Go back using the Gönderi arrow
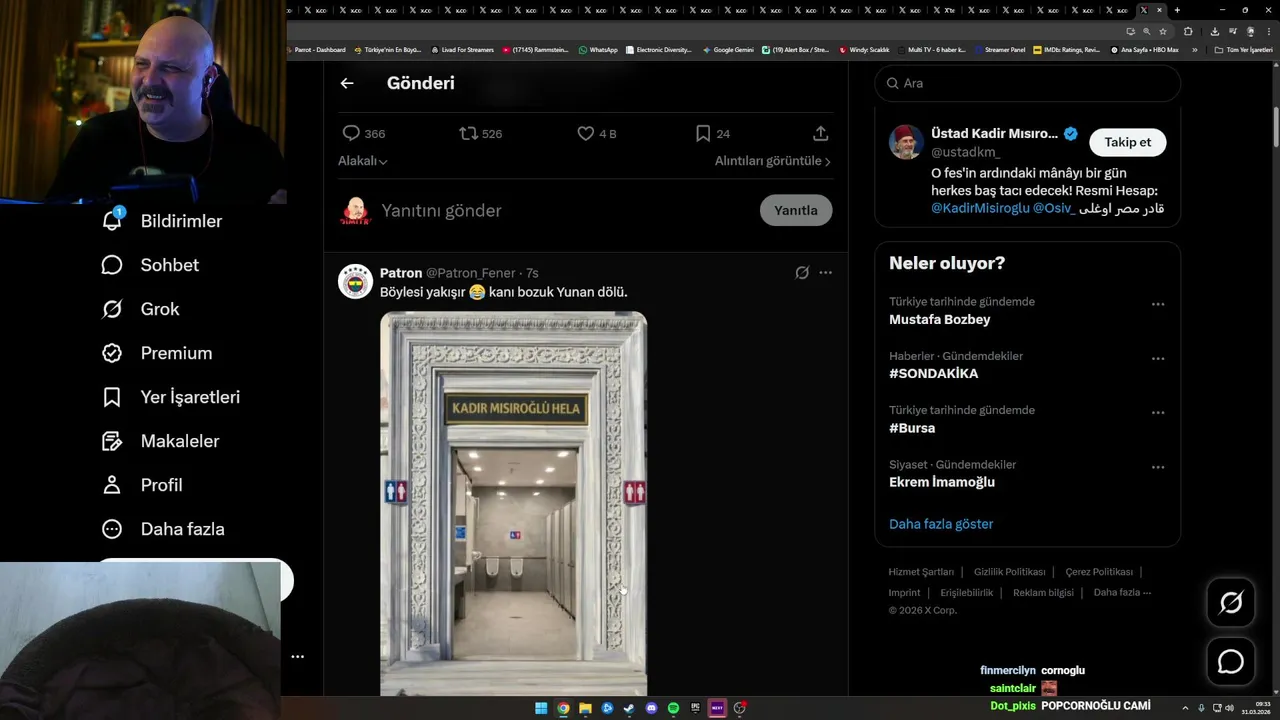 point(347,83)
